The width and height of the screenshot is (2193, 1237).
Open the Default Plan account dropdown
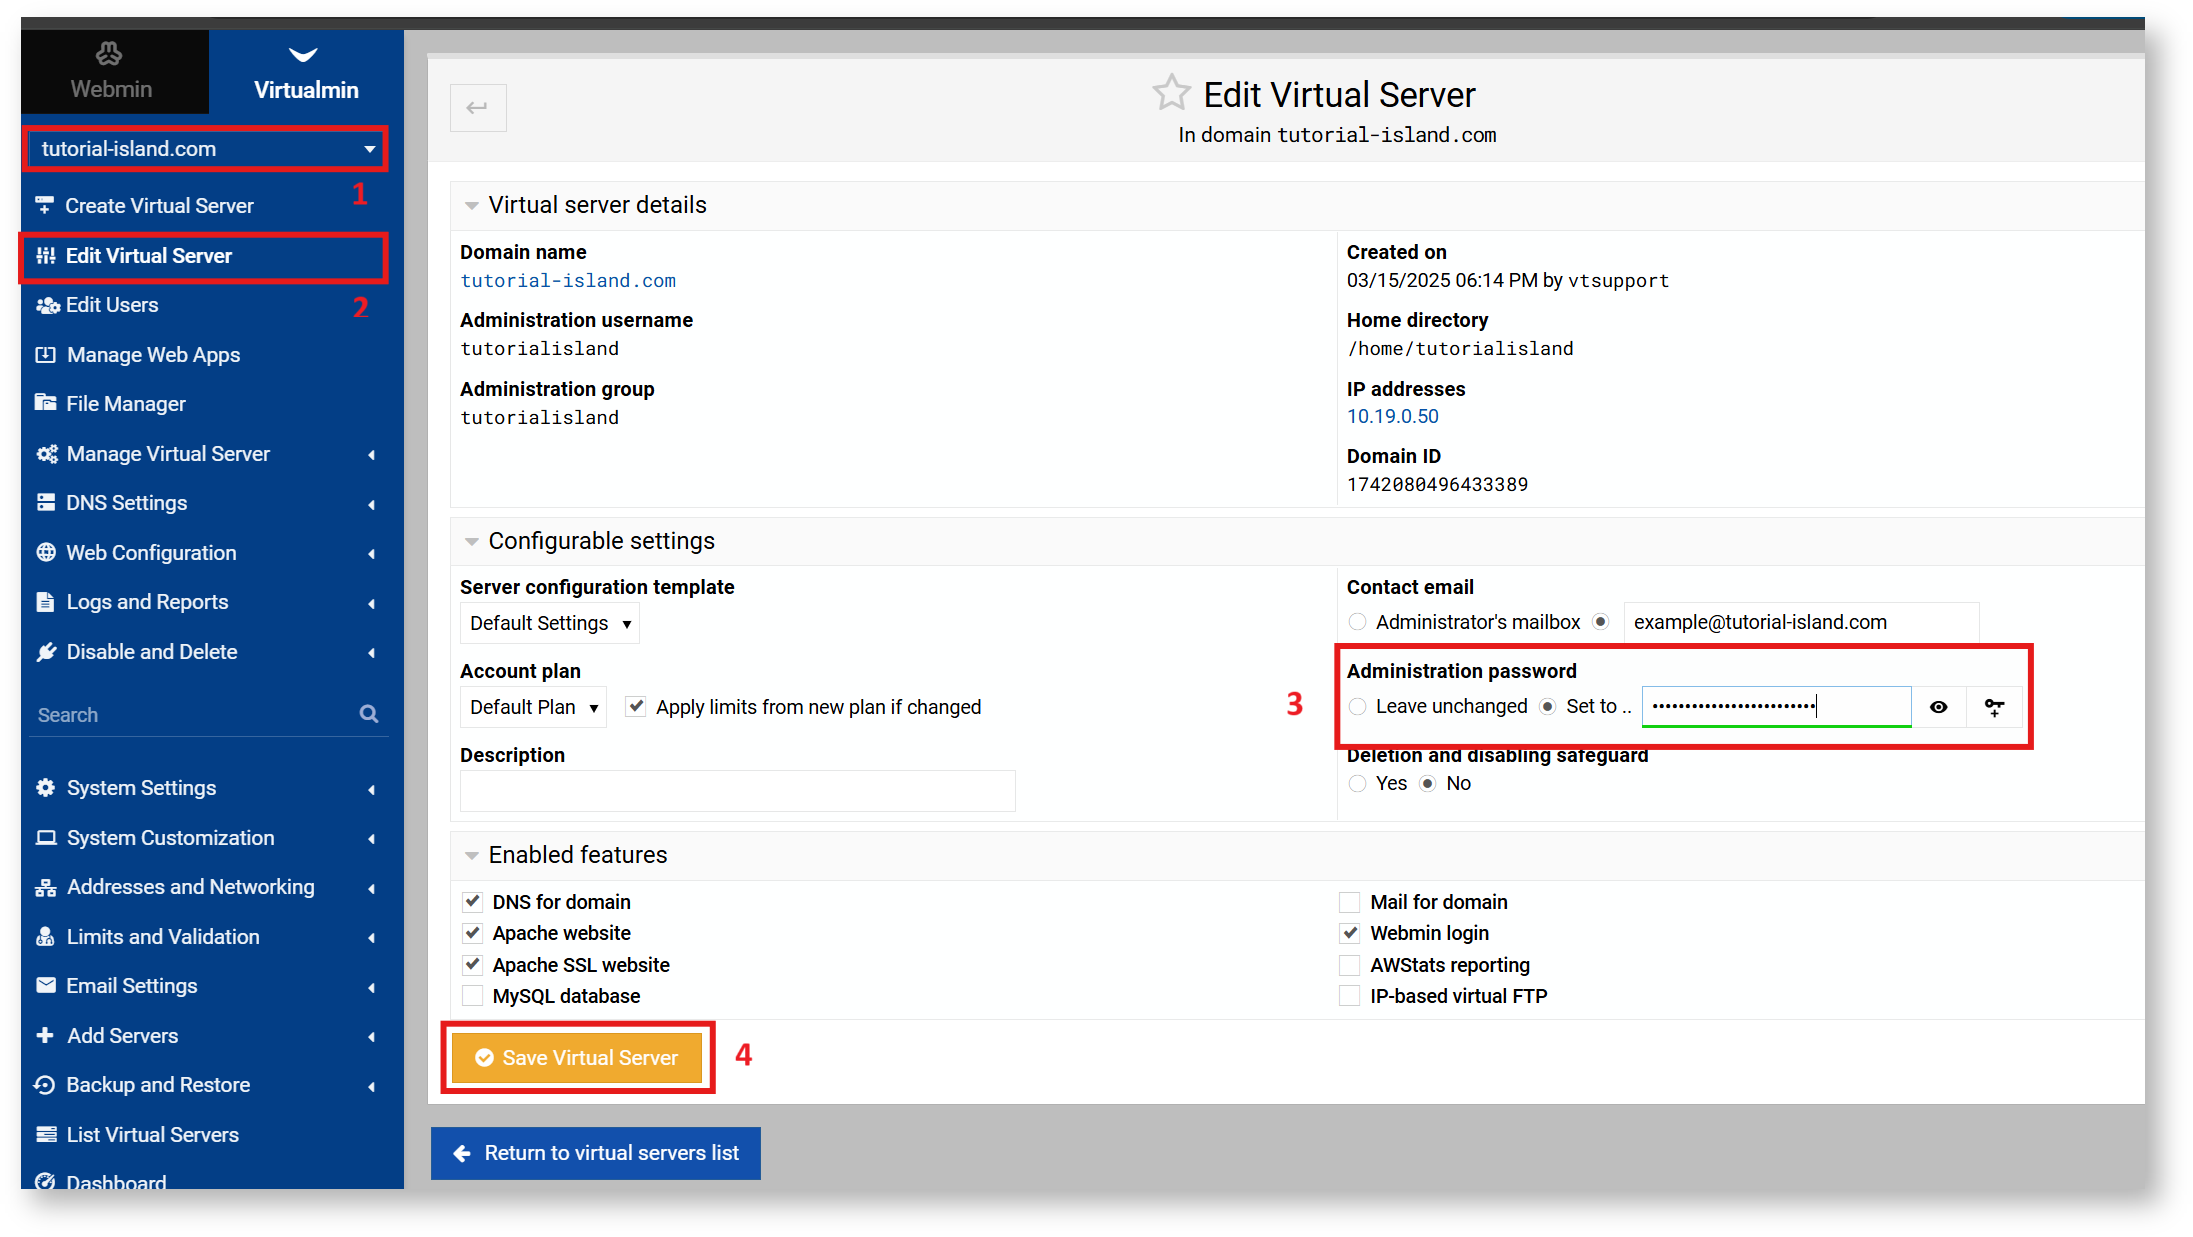pyautogui.click(x=533, y=707)
